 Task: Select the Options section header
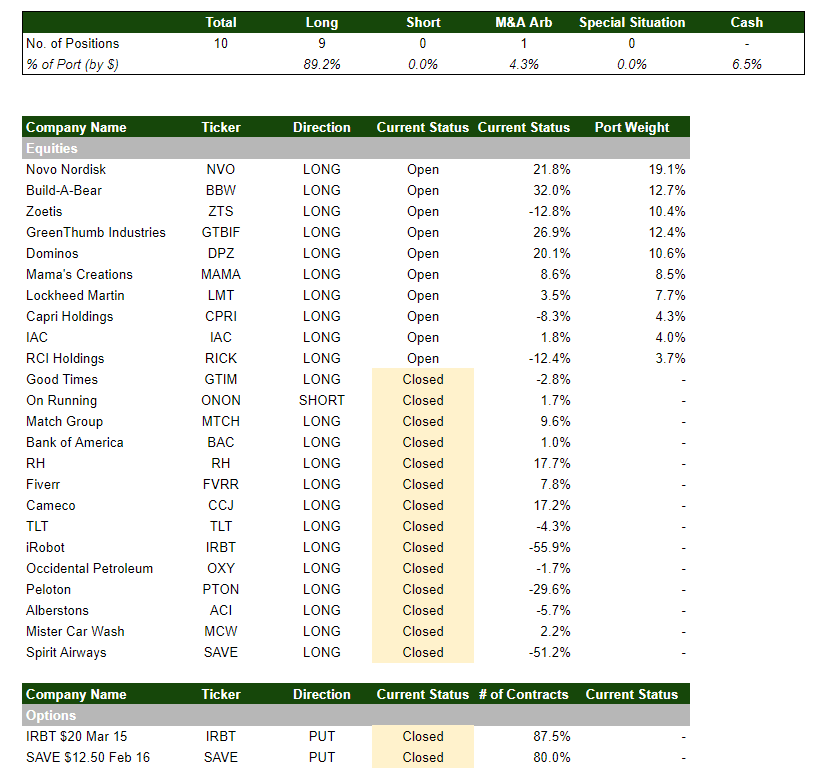[x=356, y=715]
